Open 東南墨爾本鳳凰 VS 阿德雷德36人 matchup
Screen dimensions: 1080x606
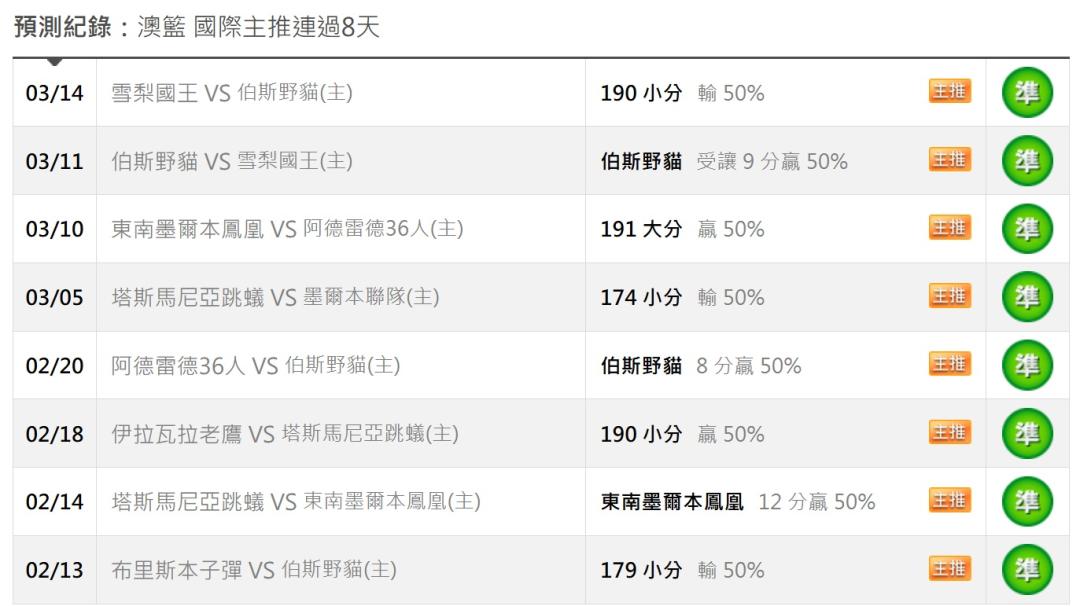coord(286,229)
